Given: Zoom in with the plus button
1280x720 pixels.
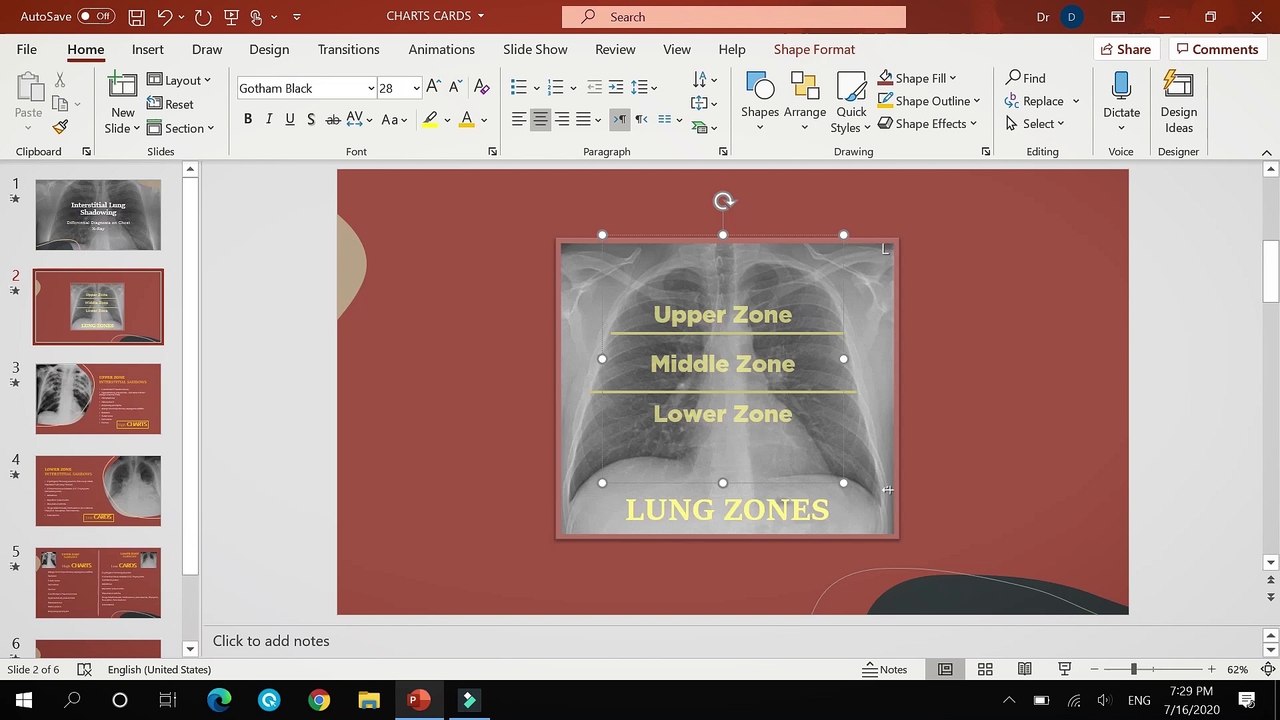Looking at the screenshot, I should point(1211,670).
